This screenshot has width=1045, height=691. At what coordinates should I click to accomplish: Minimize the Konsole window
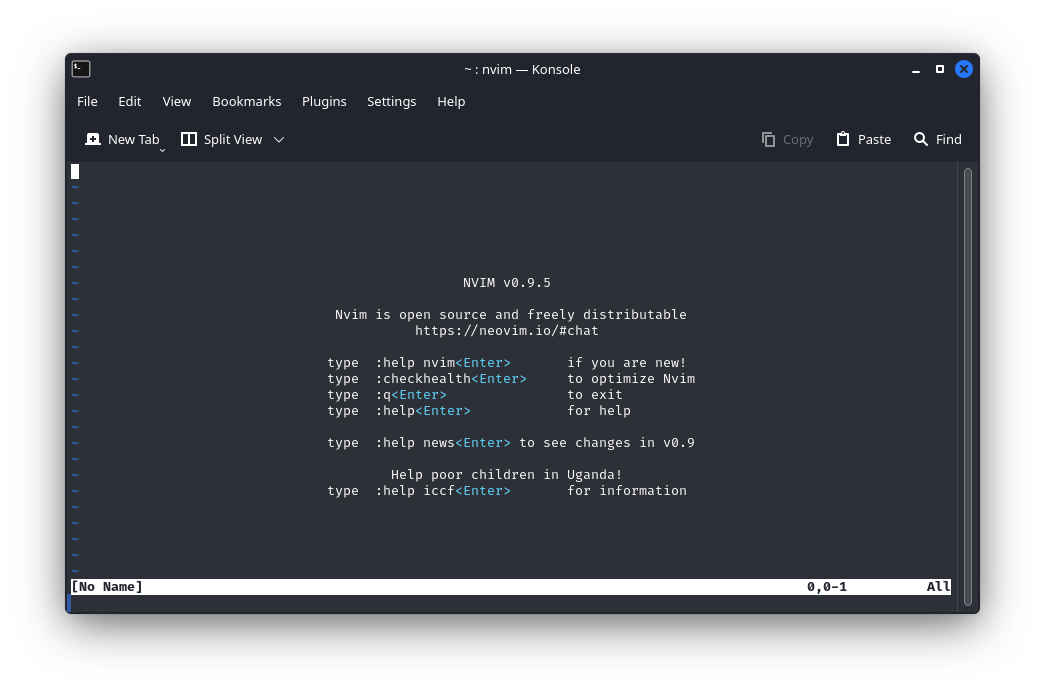click(916, 69)
